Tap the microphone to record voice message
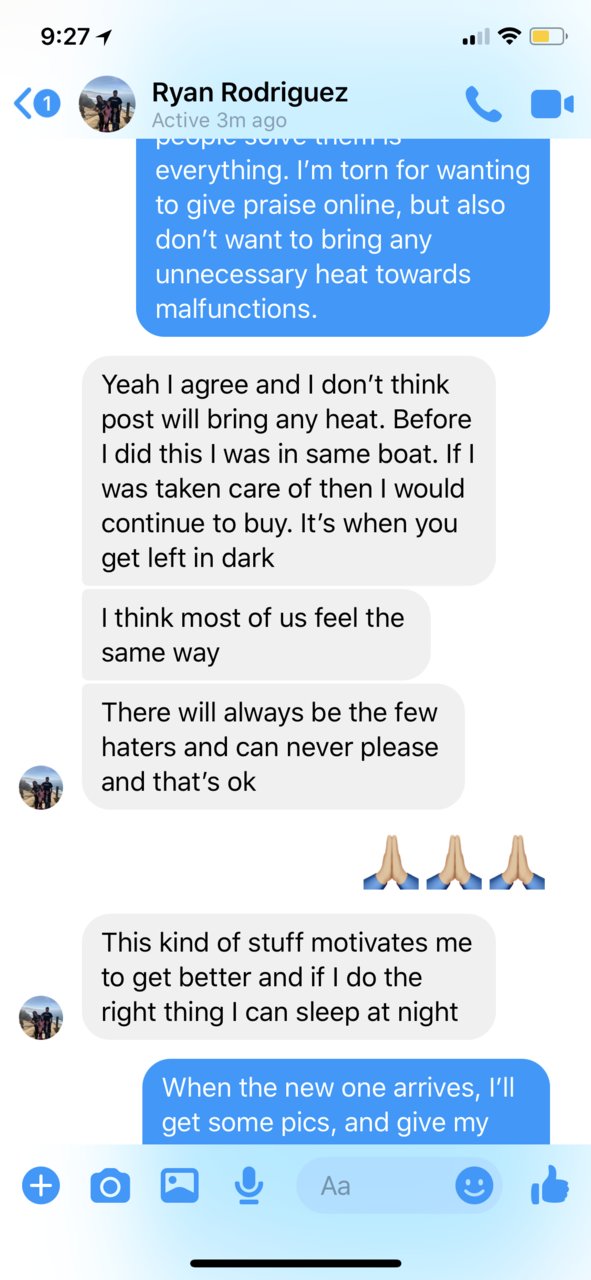Image resolution: width=591 pixels, height=1280 pixels. (x=249, y=1186)
